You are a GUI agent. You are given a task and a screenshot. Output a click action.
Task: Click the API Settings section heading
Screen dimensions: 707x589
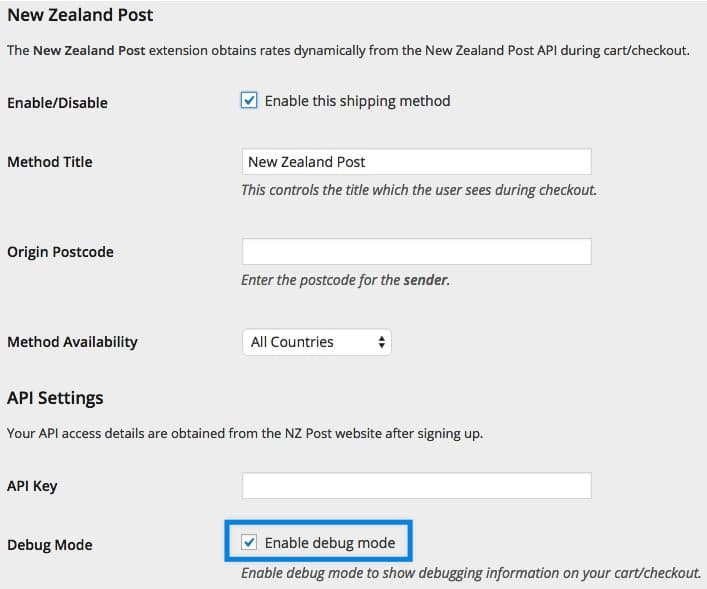point(55,398)
